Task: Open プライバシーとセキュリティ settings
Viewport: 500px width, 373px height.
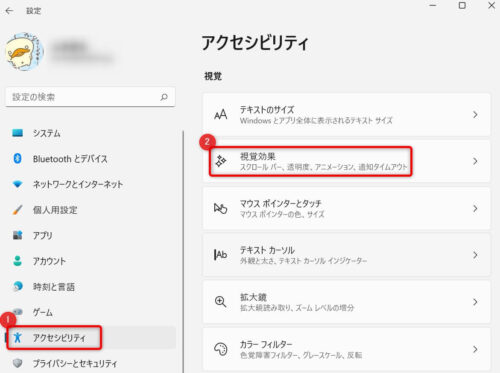Action: tap(90, 363)
